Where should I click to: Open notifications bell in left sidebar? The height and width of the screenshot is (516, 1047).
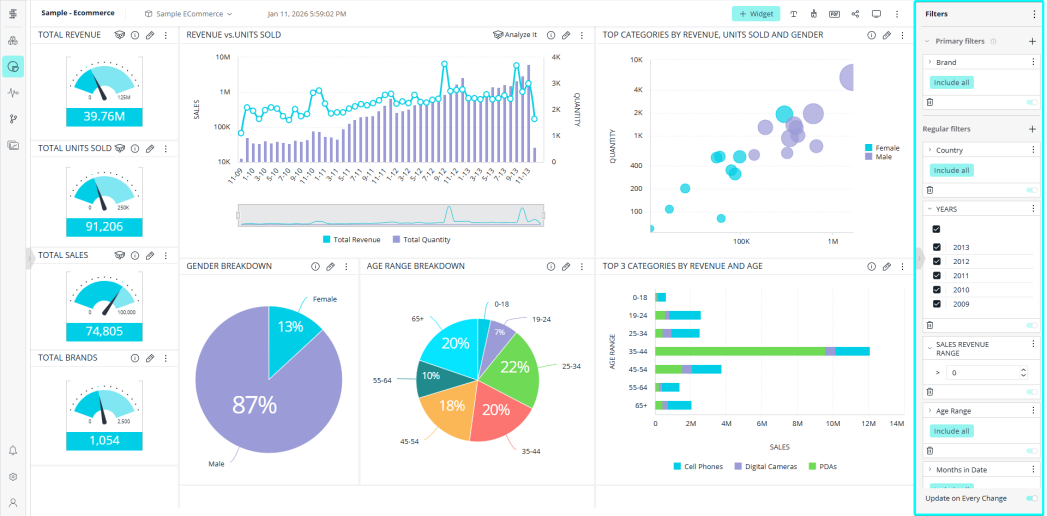click(x=13, y=451)
